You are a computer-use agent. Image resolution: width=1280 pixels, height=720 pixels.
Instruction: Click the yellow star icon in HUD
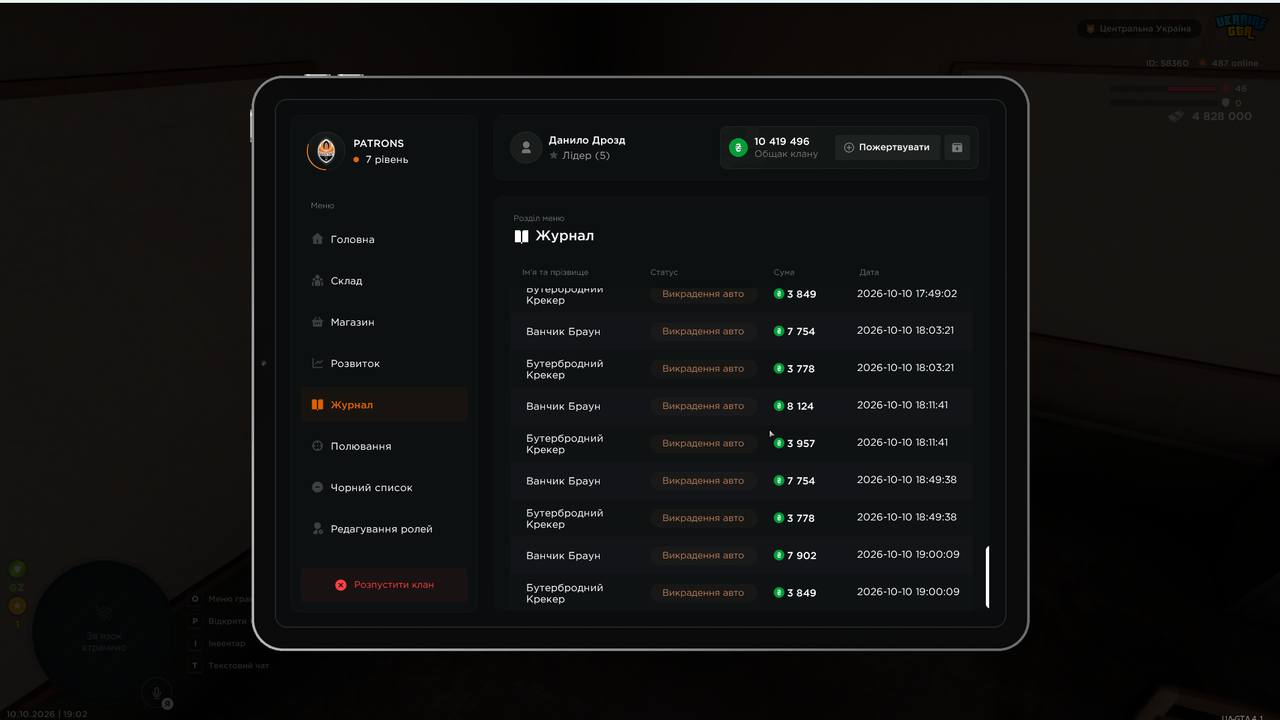point(17,606)
